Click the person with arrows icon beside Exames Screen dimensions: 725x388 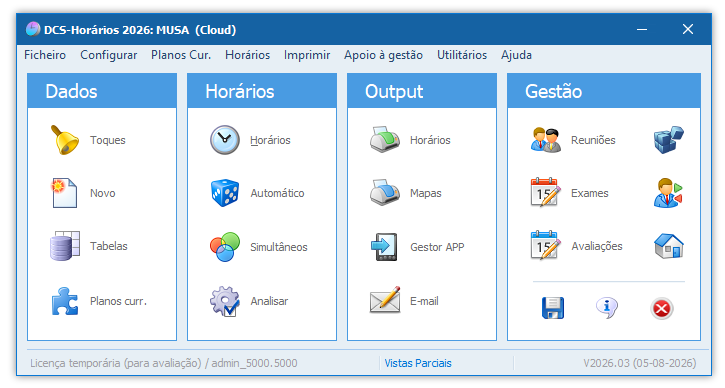click(668, 193)
